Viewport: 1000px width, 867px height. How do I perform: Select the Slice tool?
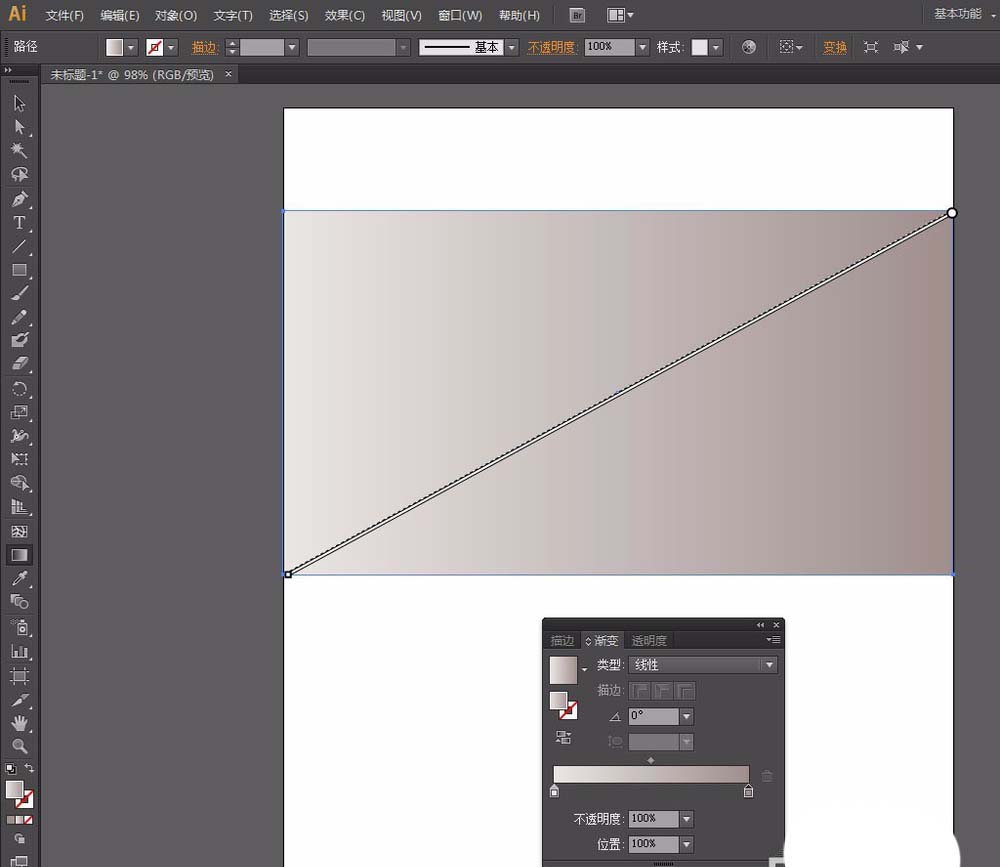(19, 700)
